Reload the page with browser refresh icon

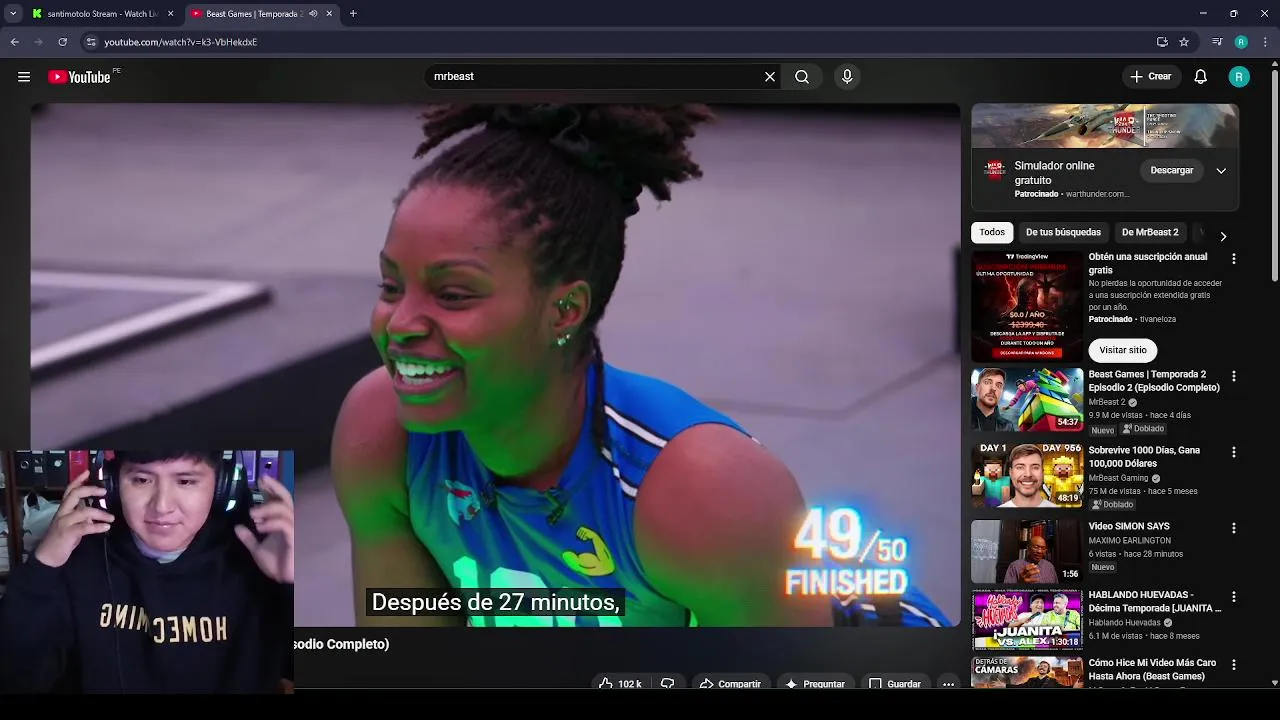pyautogui.click(x=62, y=42)
